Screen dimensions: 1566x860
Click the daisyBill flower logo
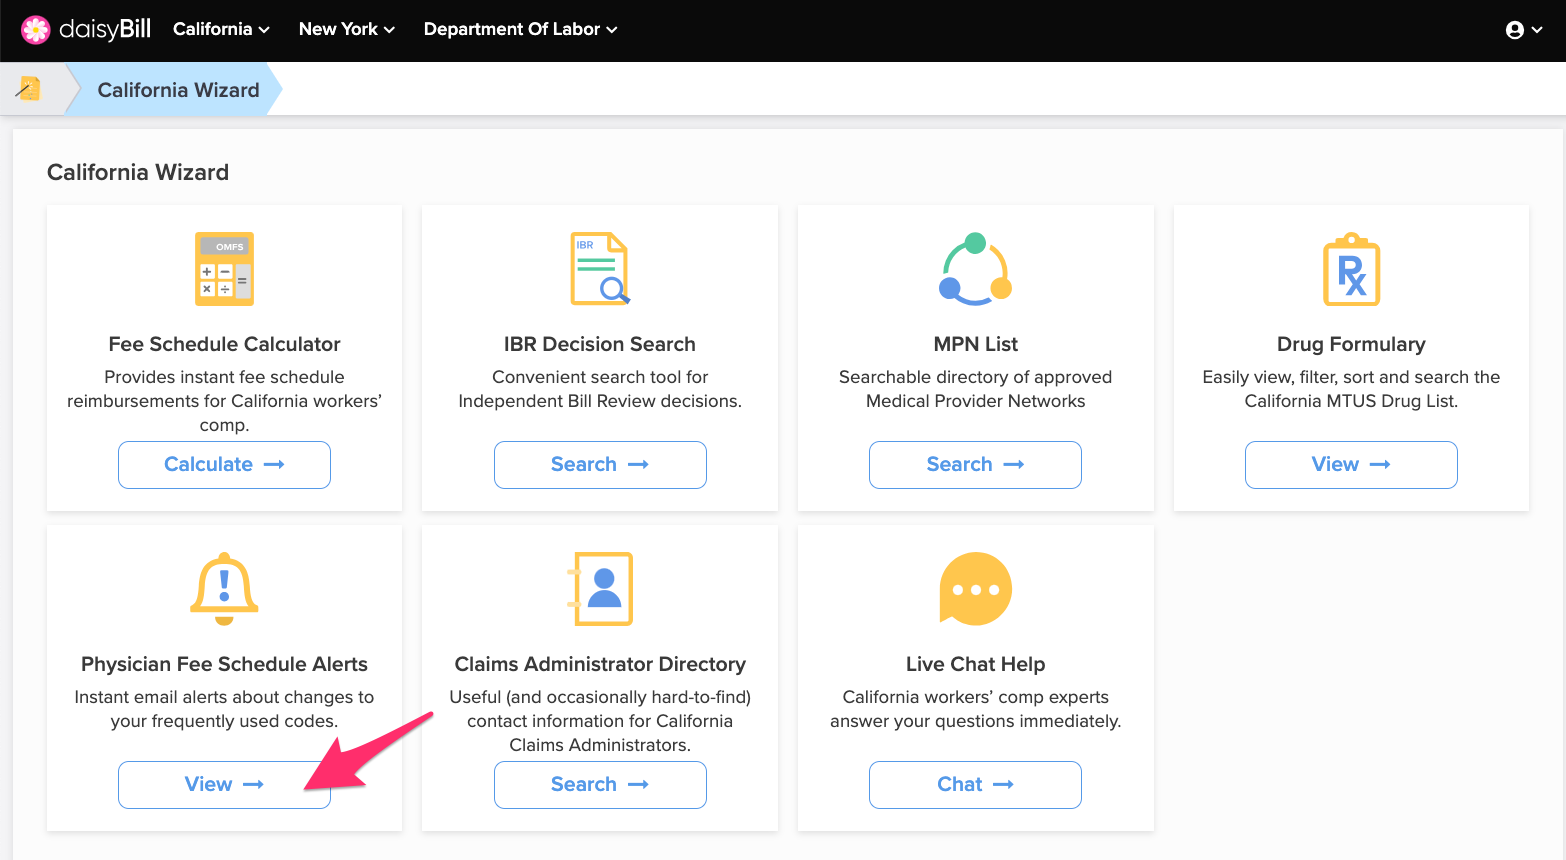click(x=36, y=30)
